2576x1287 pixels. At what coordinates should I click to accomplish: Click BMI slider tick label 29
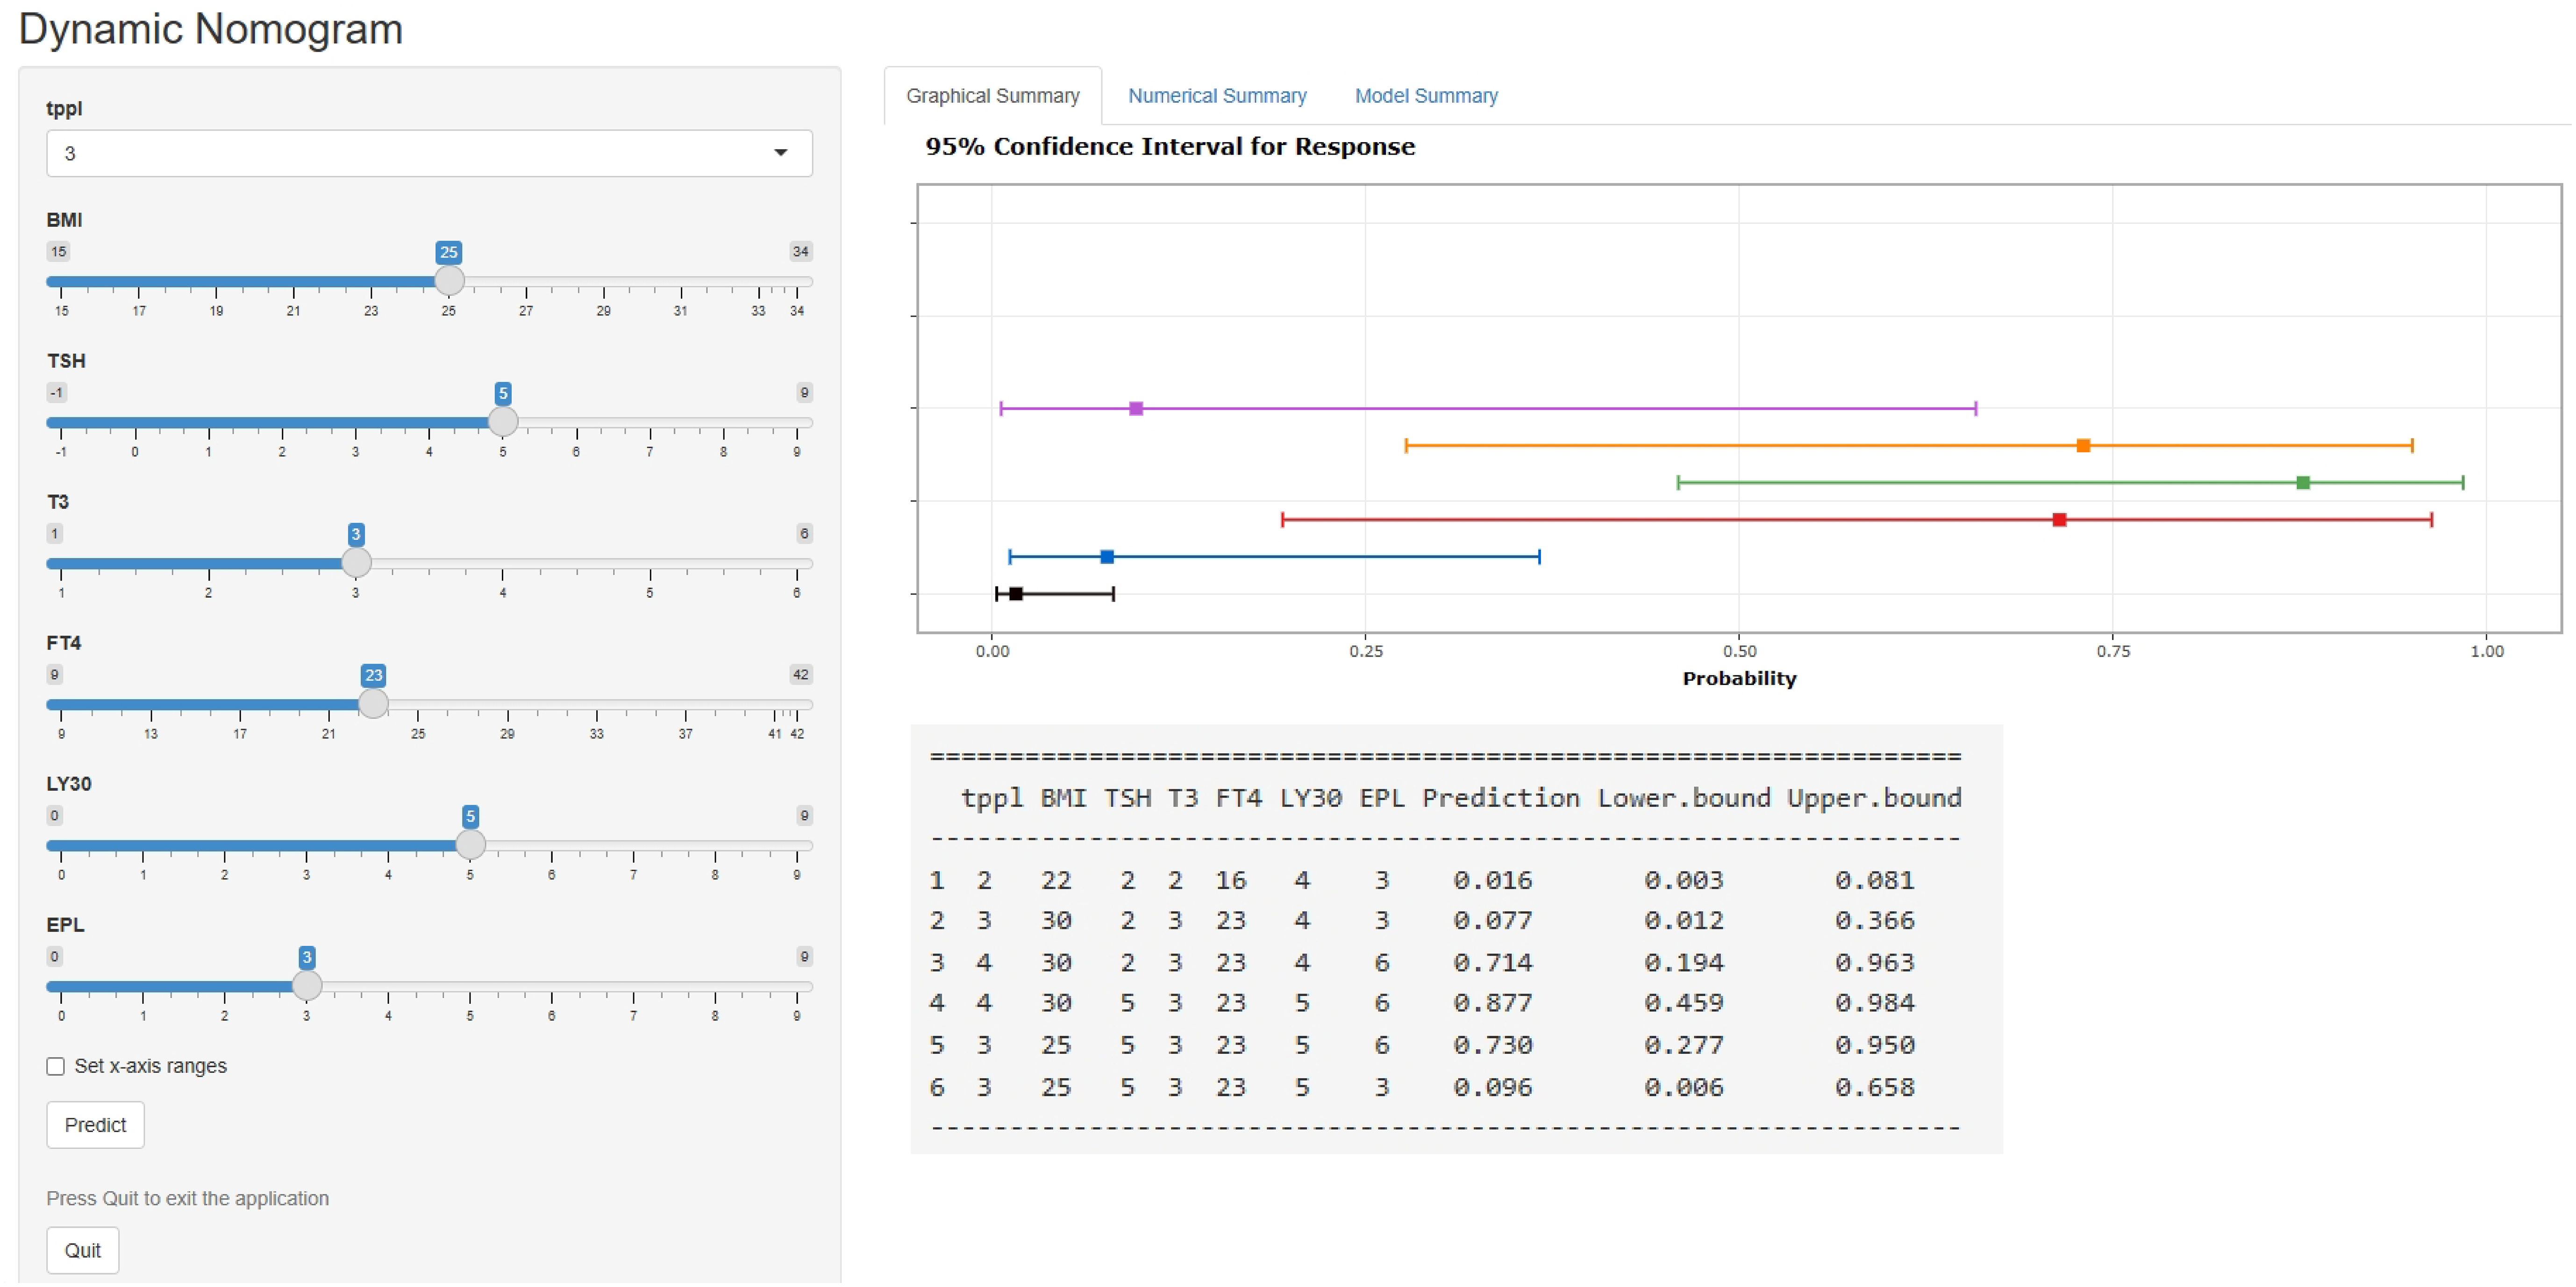pos(604,311)
